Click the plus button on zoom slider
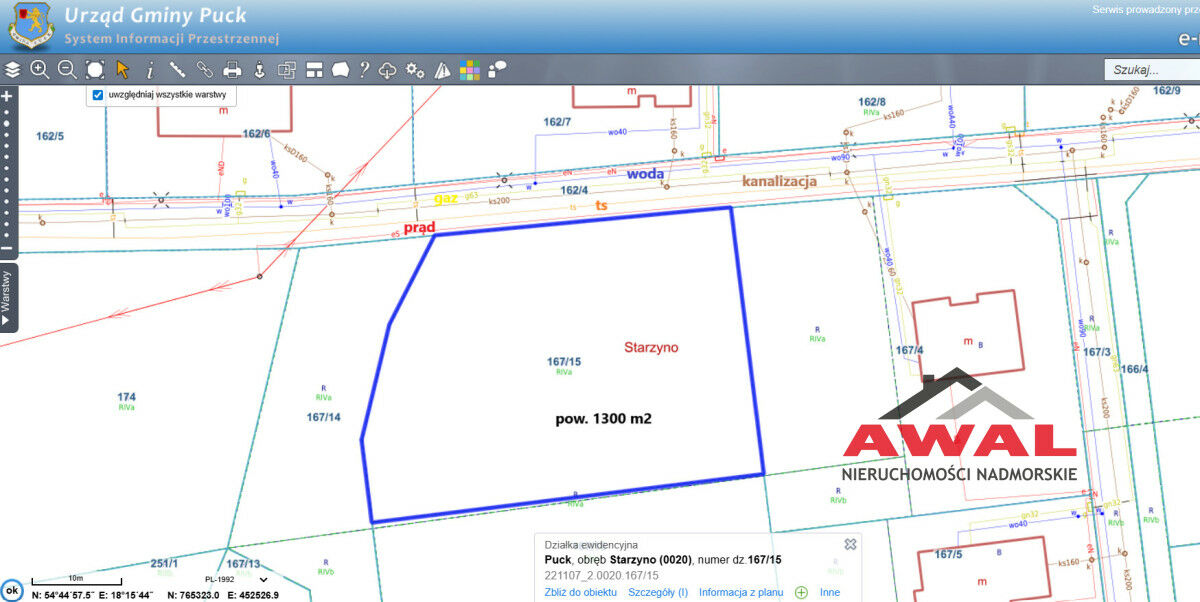 point(7,96)
